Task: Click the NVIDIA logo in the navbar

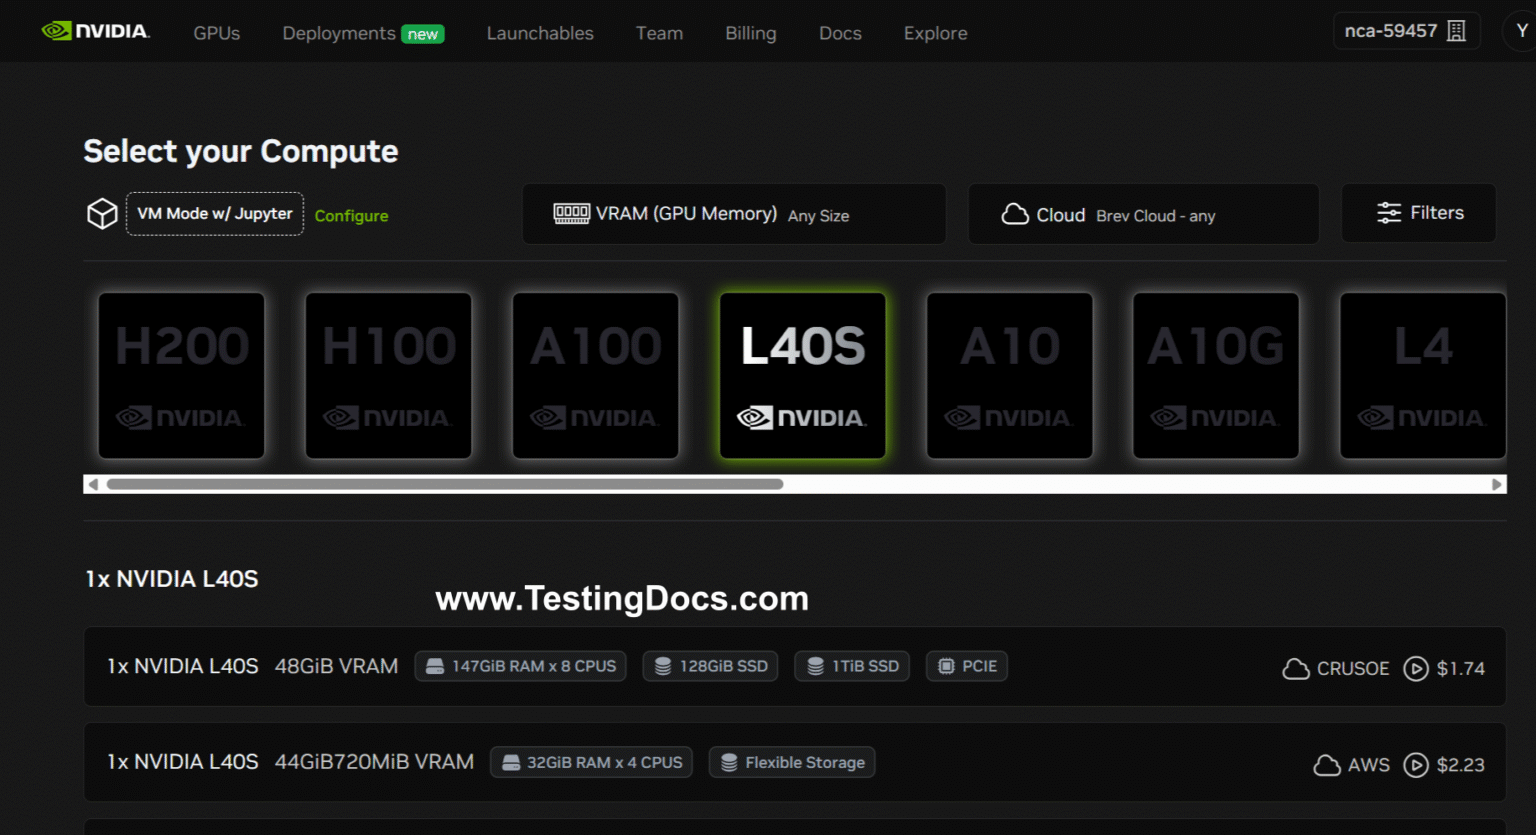Action: (x=95, y=31)
